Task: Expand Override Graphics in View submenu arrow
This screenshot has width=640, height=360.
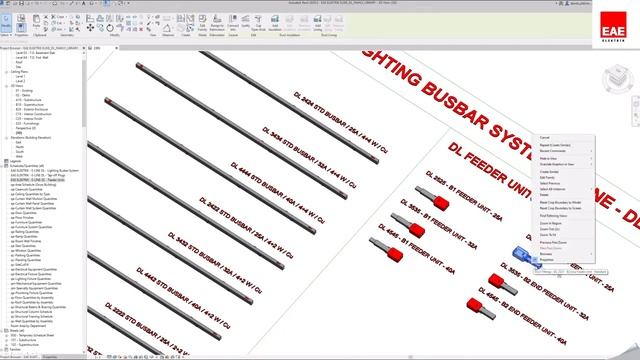Action: point(591,164)
